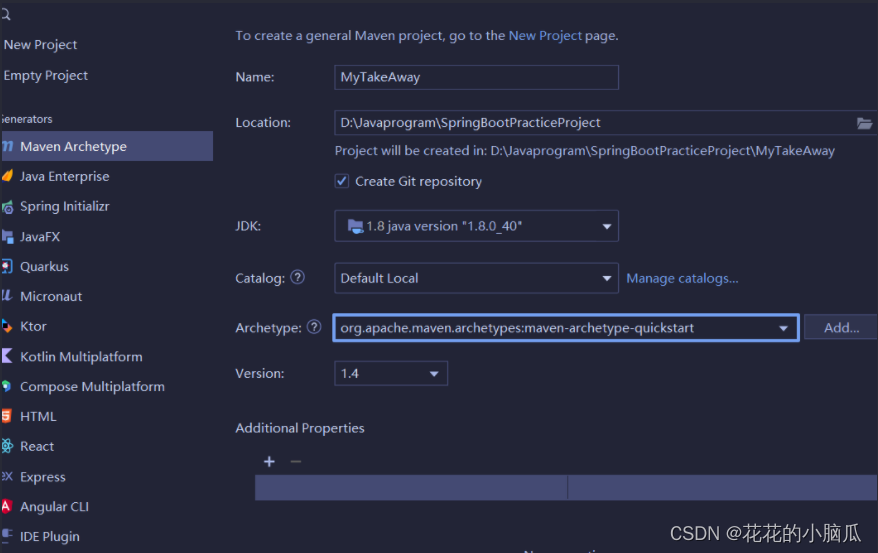Click the React atom icon
Screen dimensions: 878x553
[x=7, y=446]
